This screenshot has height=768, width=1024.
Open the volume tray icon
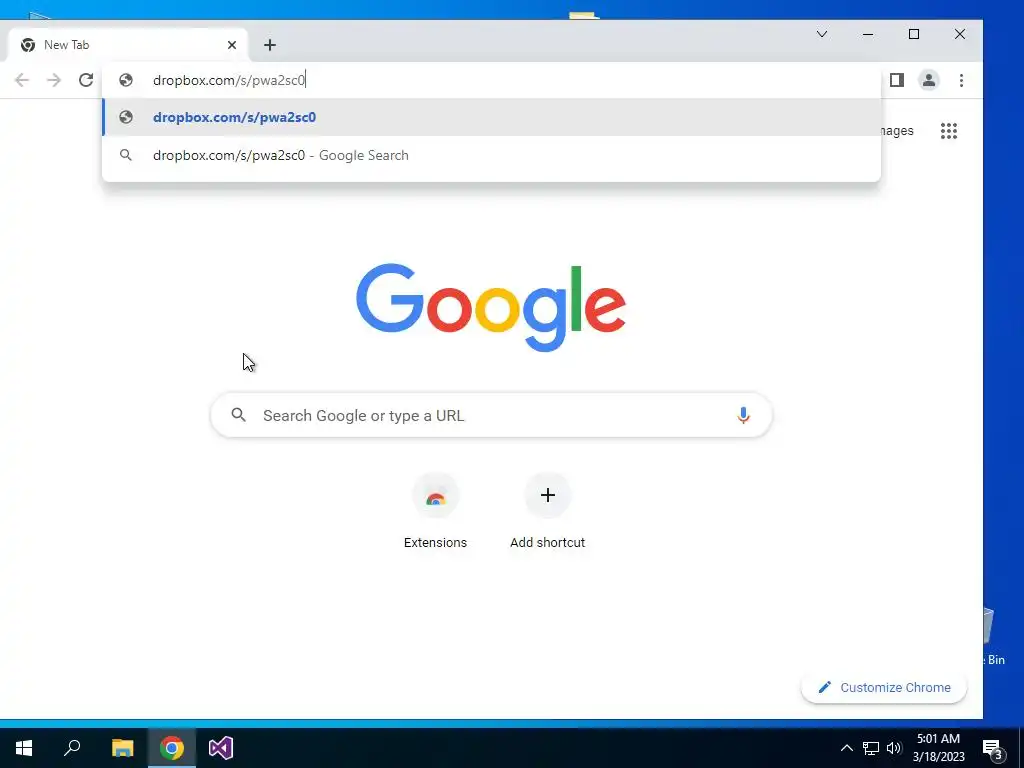(x=894, y=748)
